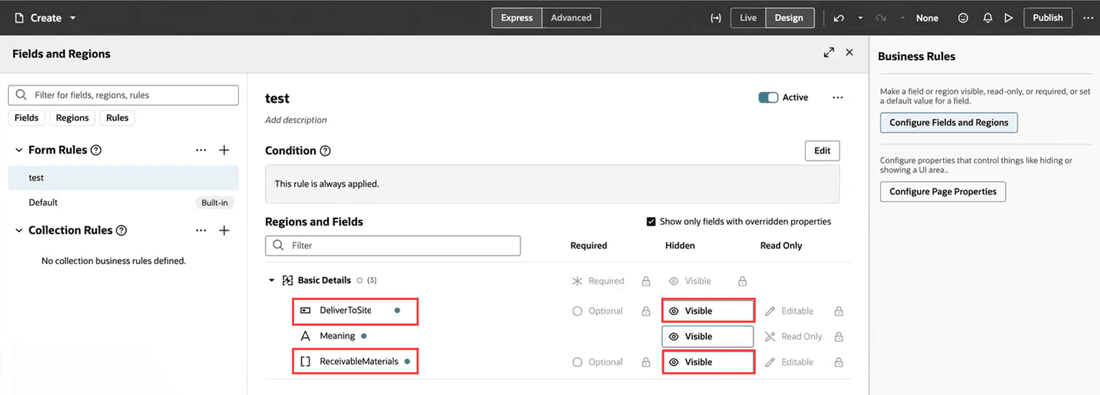
Task: Click the Preview play icon
Action: point(1009,18)
